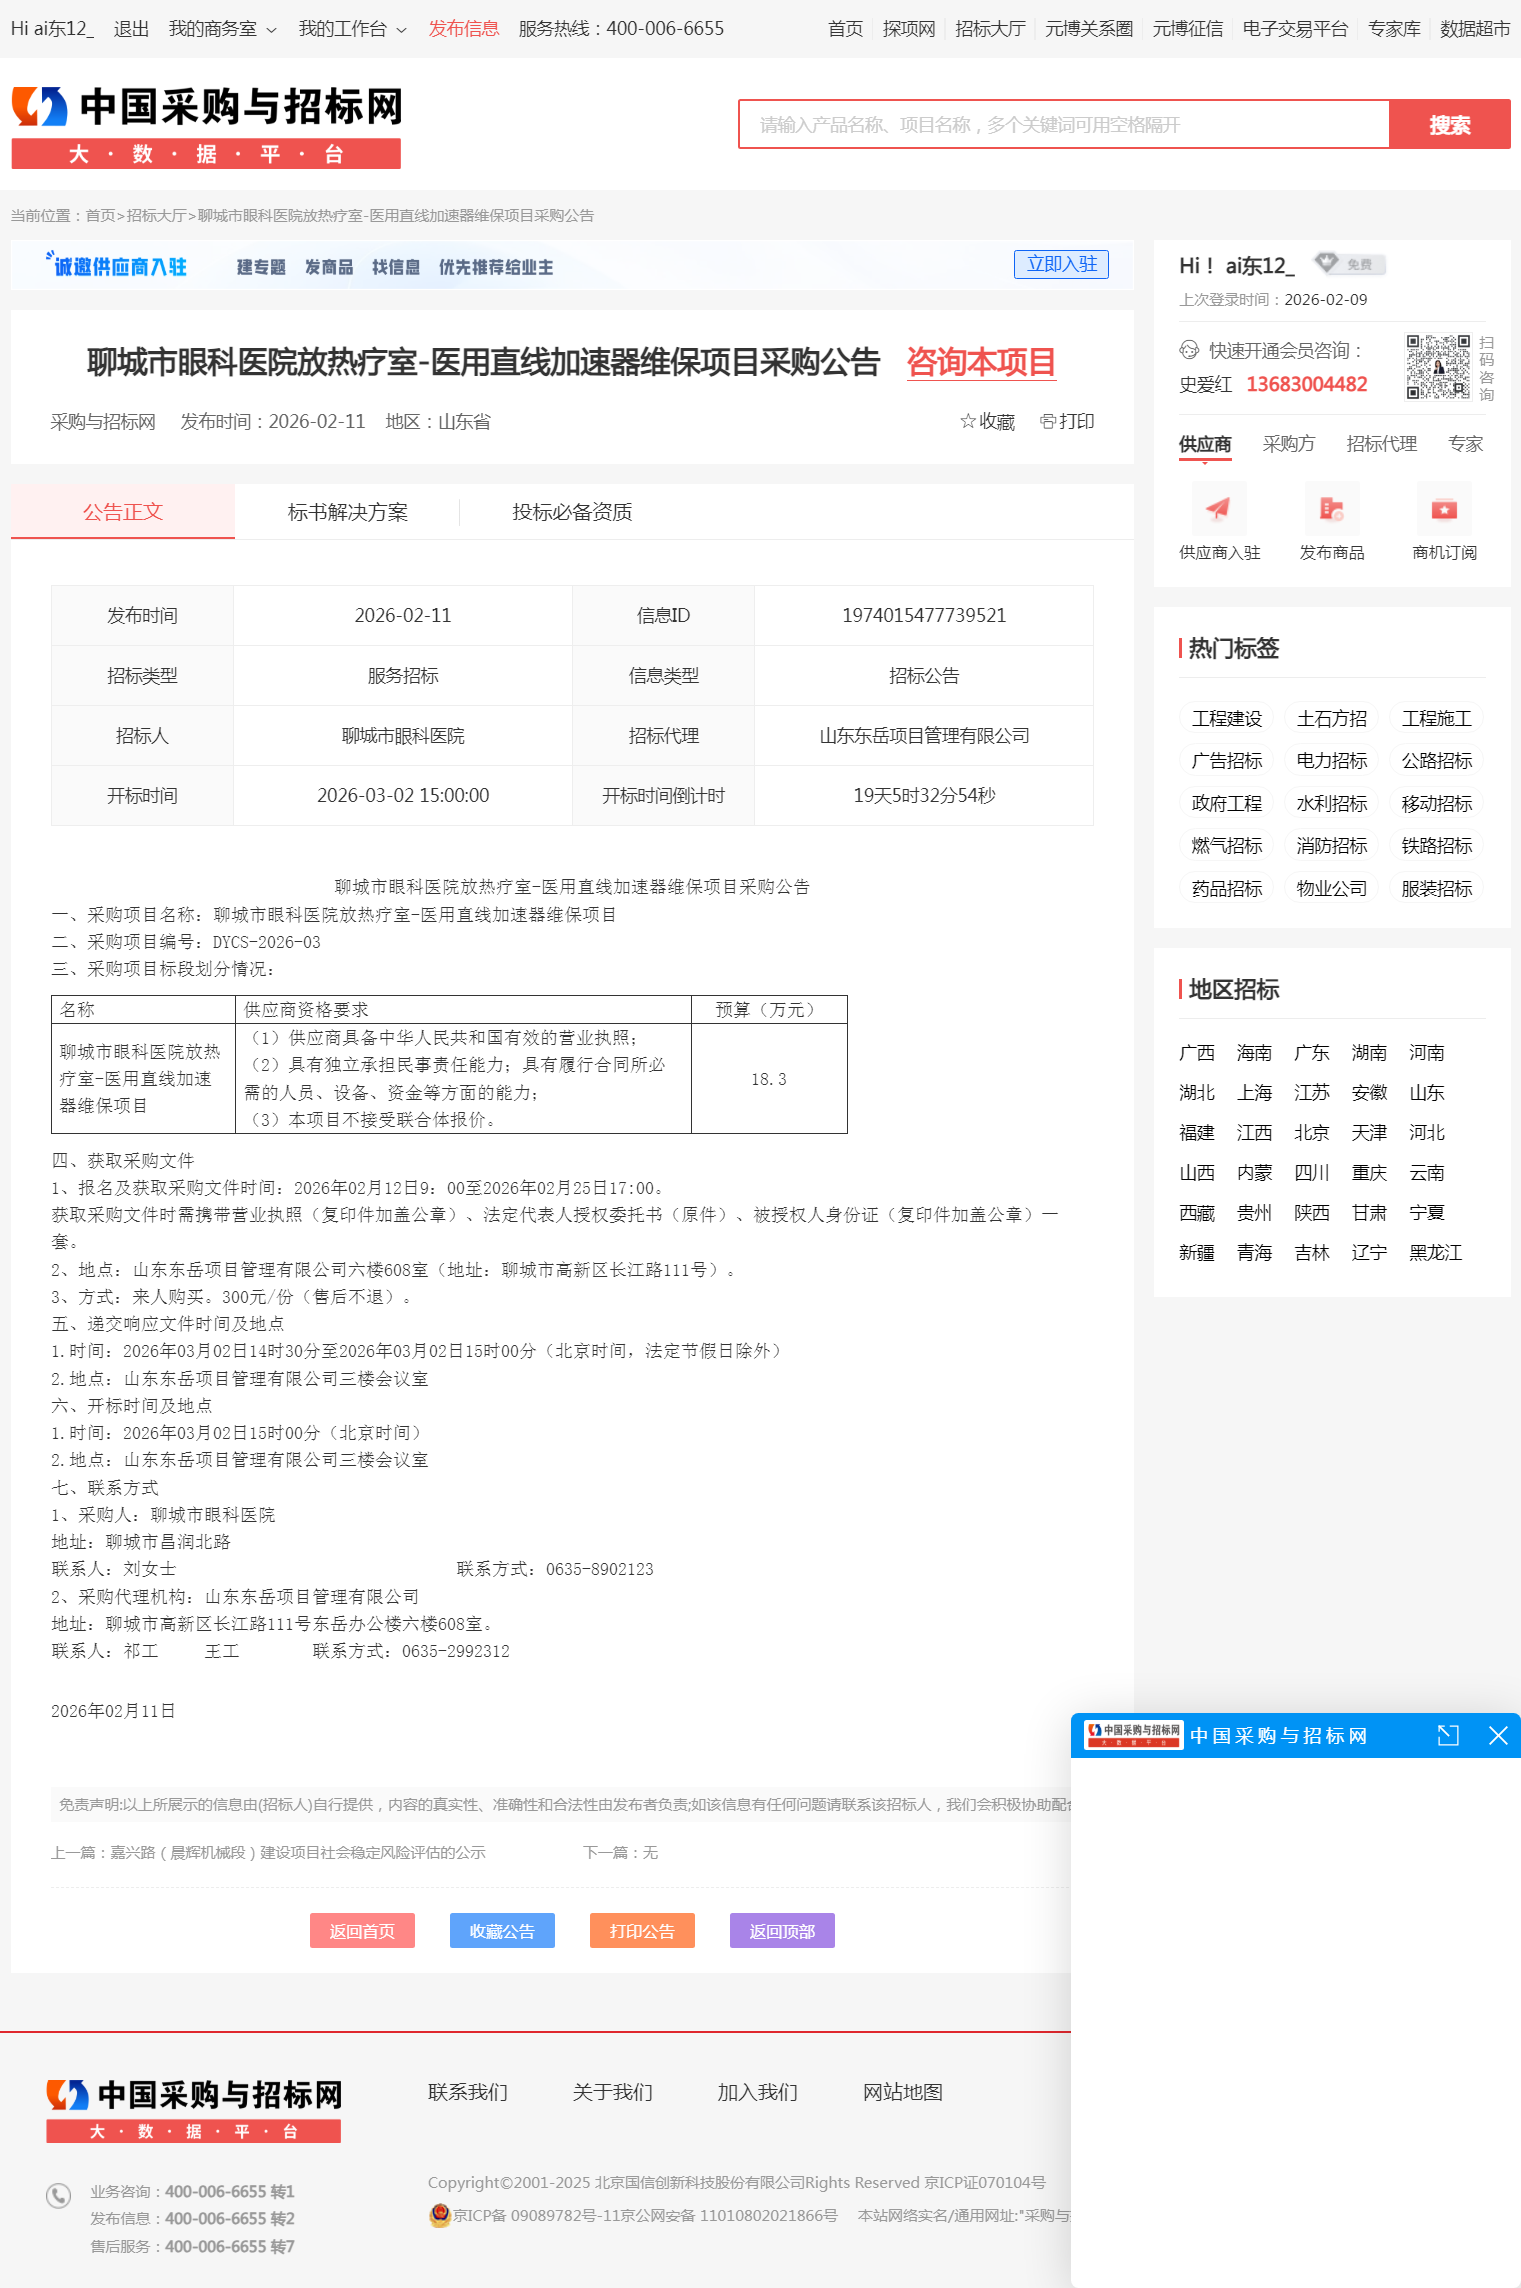This screenshot has width=1521, height=2288.
Task: Click the 发布商品 icon
Action: (1331, 509)
